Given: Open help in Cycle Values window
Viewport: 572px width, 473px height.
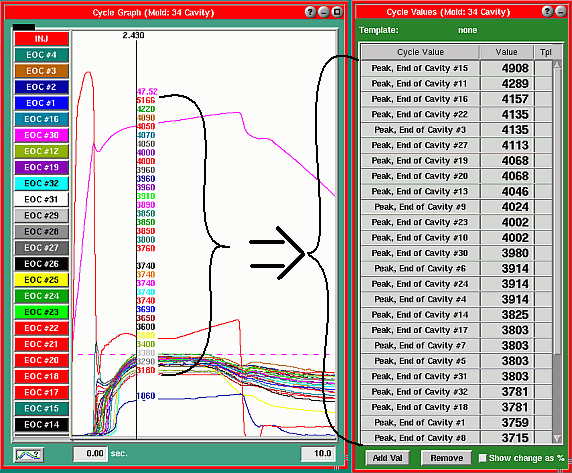Looking at the screenshot, I should (547, 12).
